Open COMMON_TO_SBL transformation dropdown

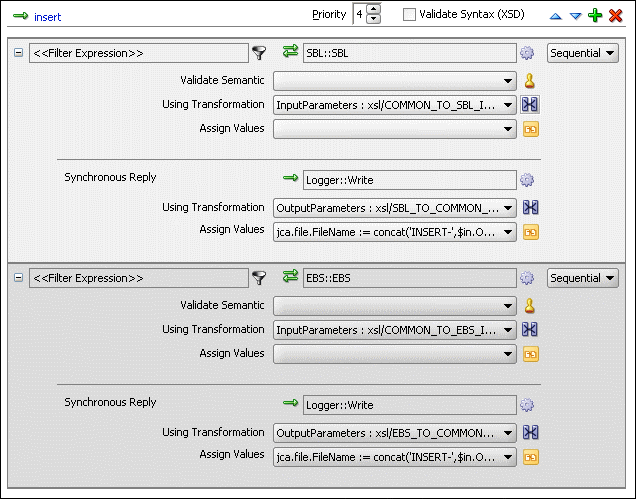395,105
